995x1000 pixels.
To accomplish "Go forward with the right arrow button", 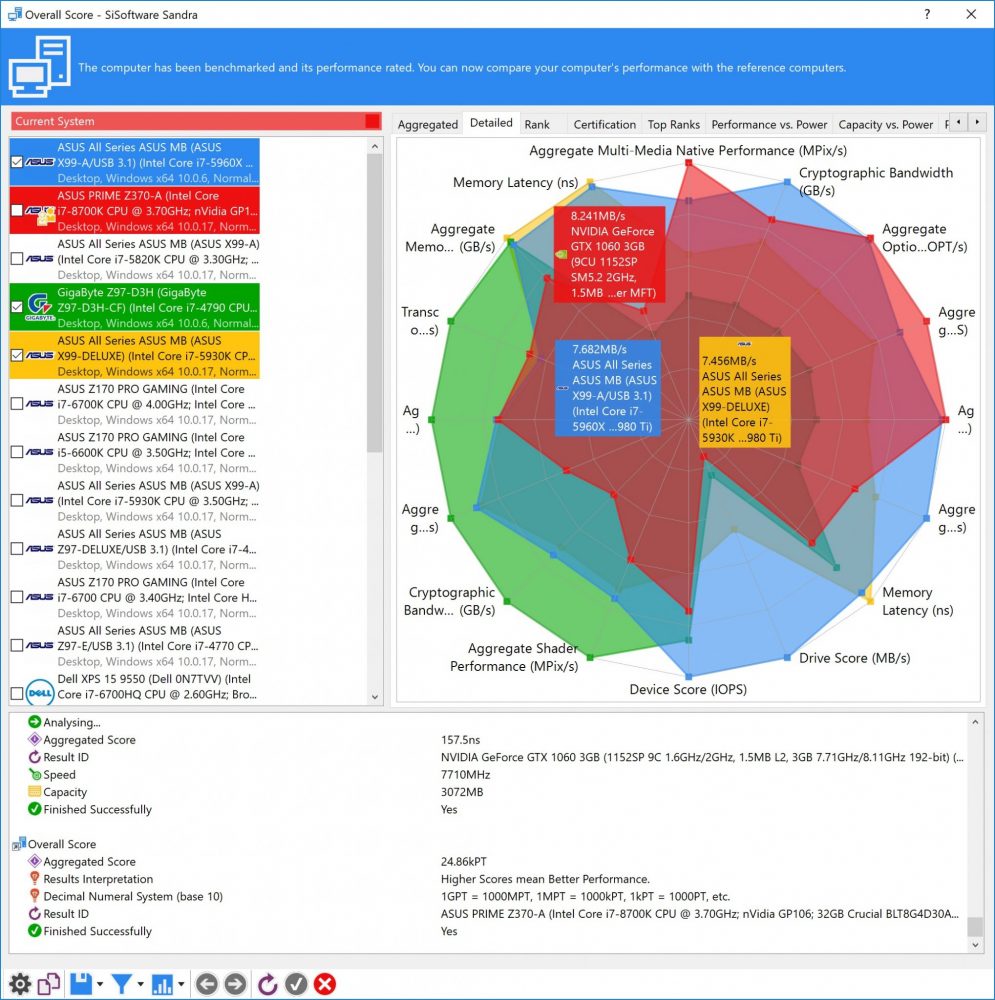I will coord(235,984).
